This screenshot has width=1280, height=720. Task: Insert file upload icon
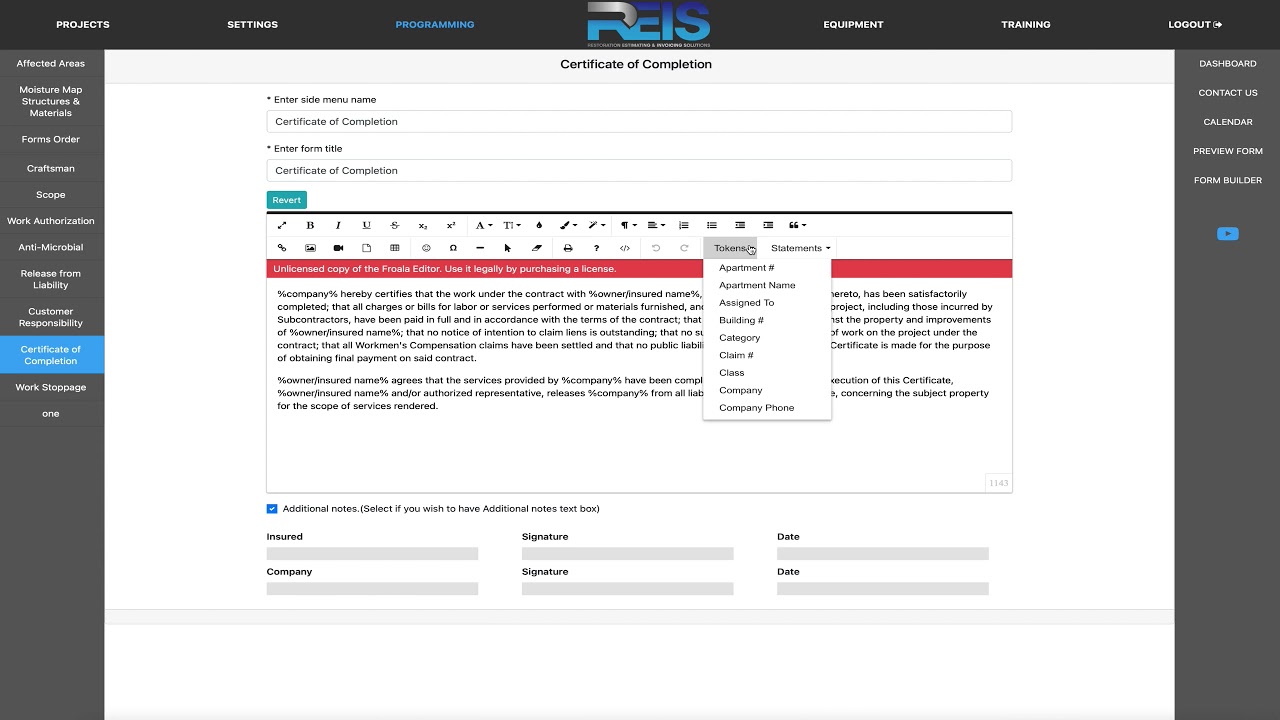click(366, 248)
